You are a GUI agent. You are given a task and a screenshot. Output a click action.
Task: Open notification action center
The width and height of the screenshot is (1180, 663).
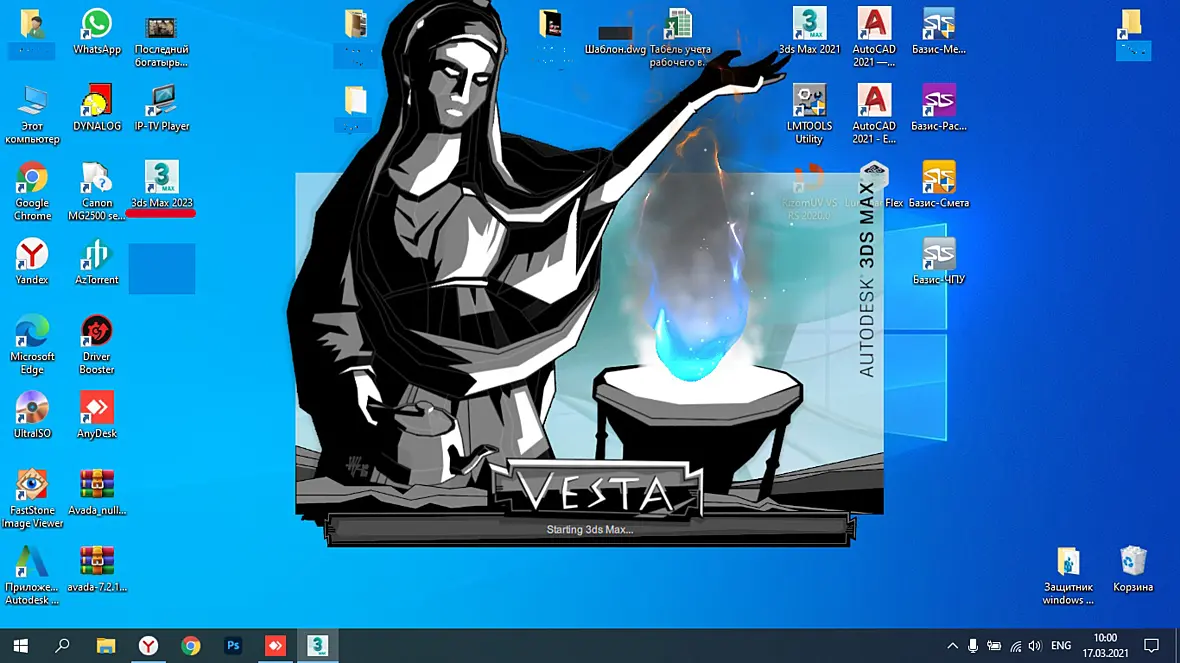click(1151, 646)
